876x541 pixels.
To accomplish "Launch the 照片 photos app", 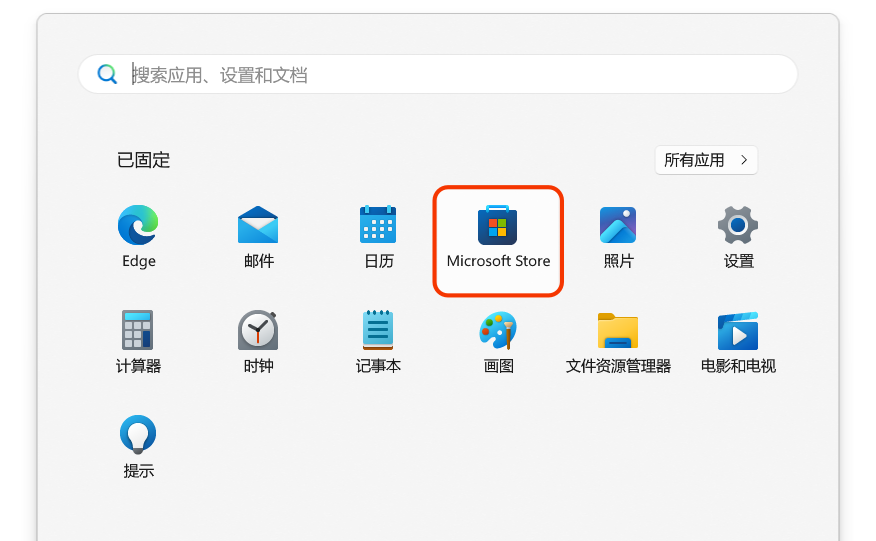I will [618, 225].
